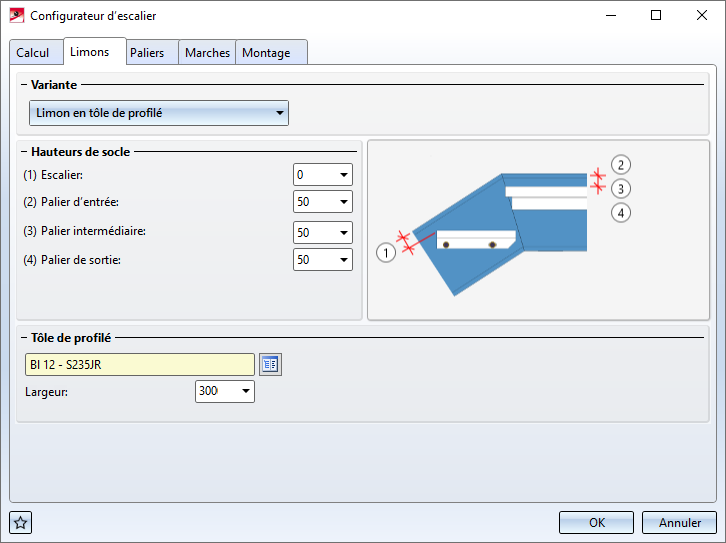Open the profile sheet catalog icon
This screenshot has width=726, height=543.
[x=270, y=364]
